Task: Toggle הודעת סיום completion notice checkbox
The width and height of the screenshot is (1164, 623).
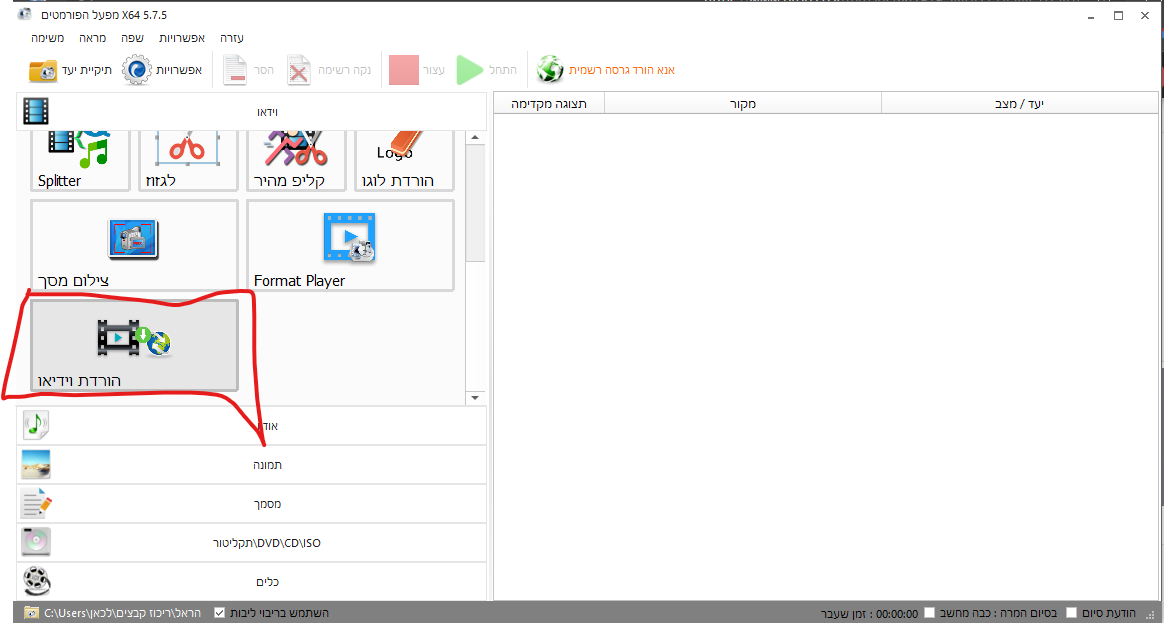Action: [x=1071, y=613]
